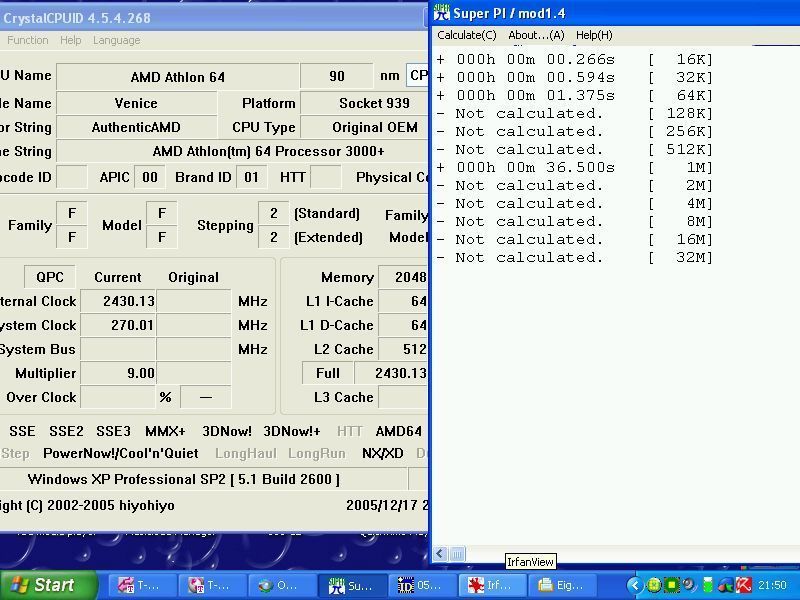Click Windows XP Professional SP2 OS field

pyautogui.click(x=204, y=479)
